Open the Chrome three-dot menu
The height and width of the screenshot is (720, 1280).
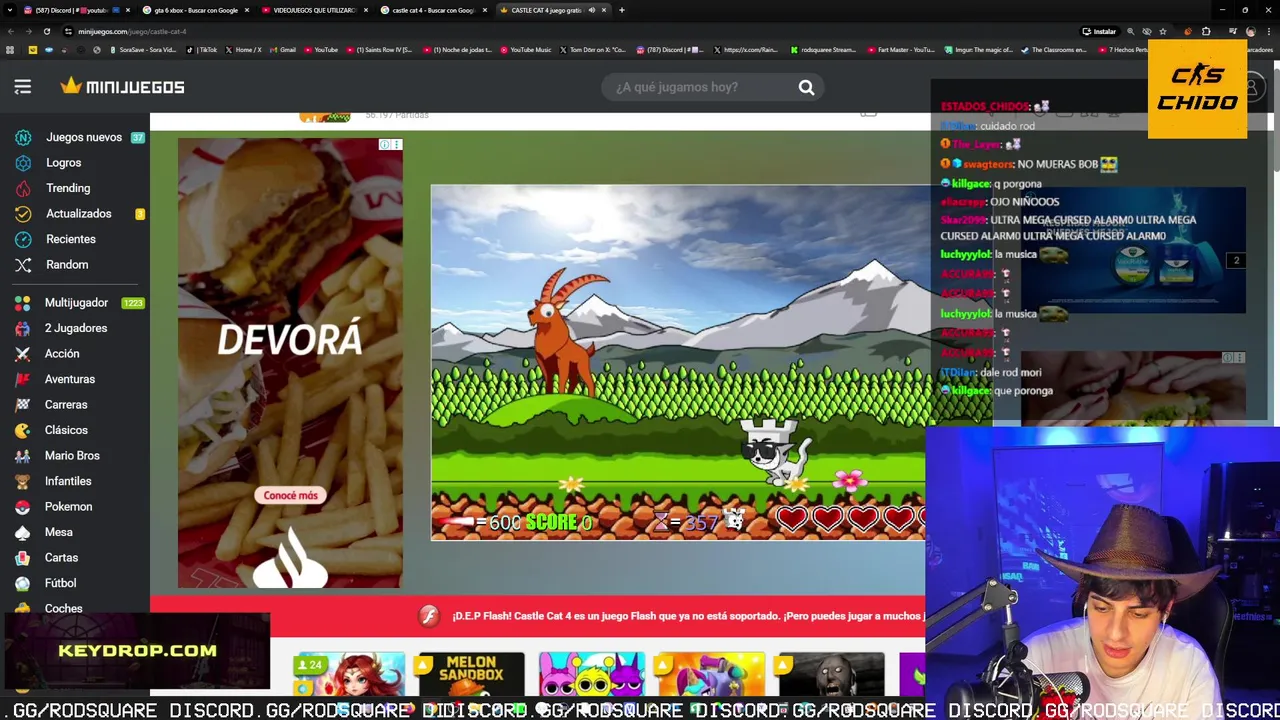tap(1268, 31)
